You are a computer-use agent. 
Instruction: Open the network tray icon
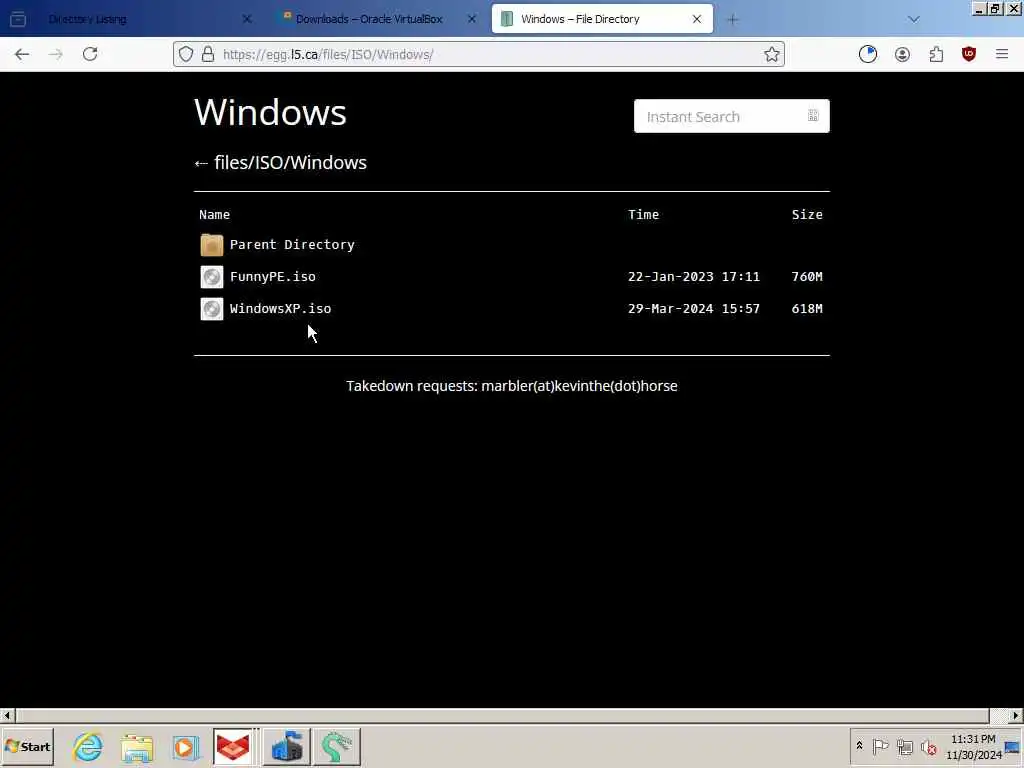click(x=904, y=746)
